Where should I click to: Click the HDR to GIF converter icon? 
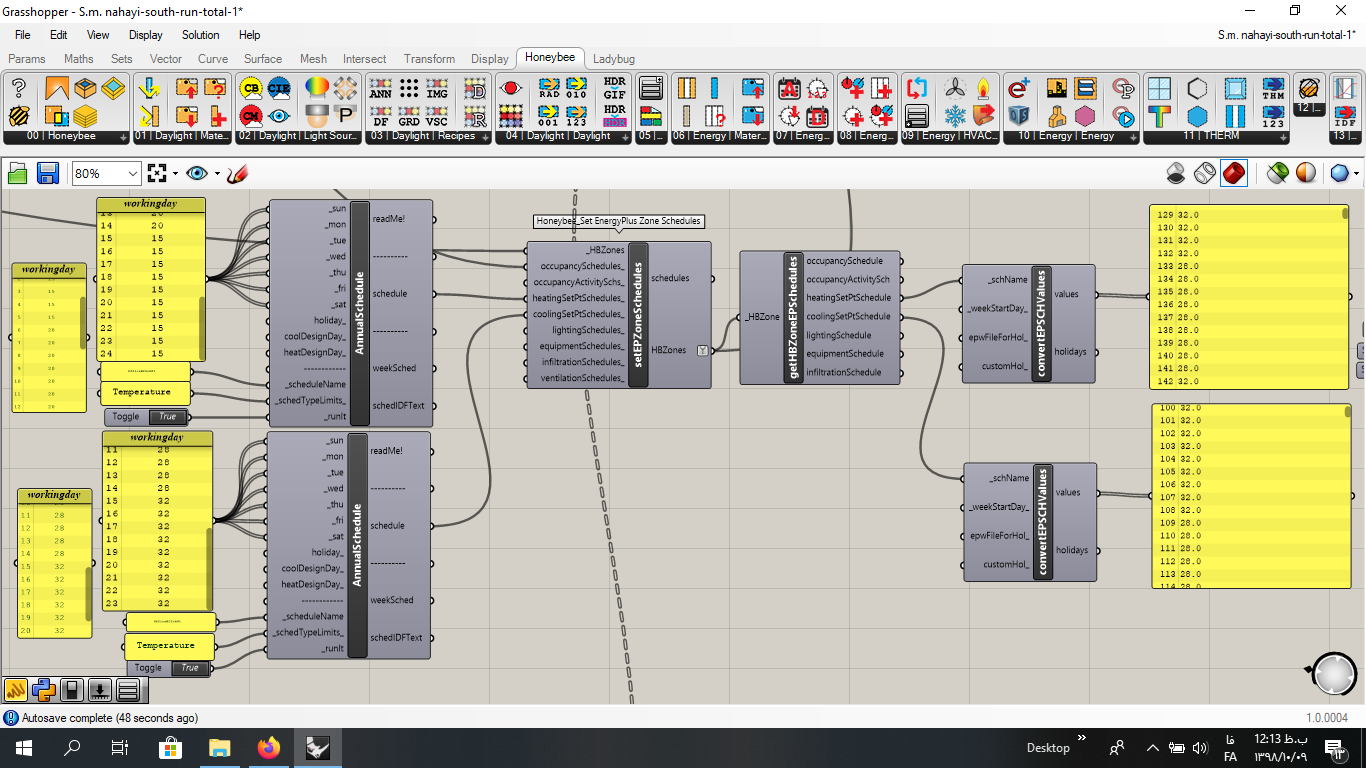(x=615, y=88)
